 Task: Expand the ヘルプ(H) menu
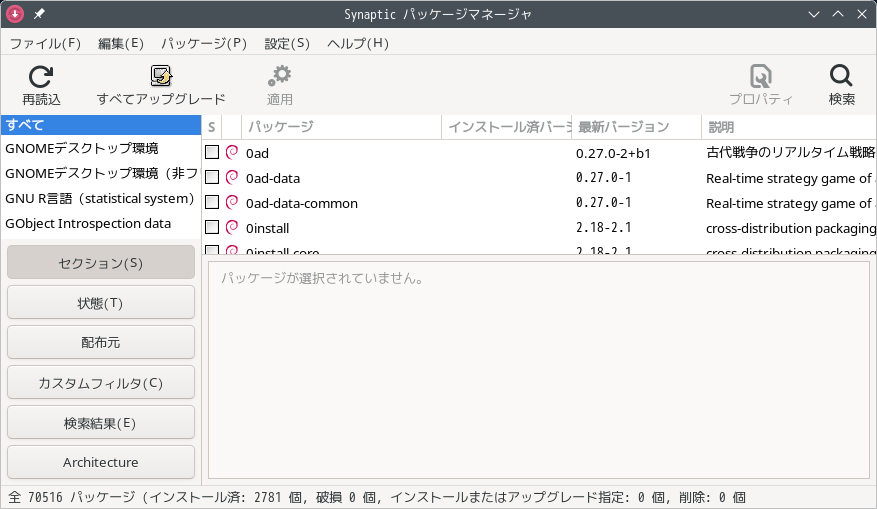pos(358,44)
